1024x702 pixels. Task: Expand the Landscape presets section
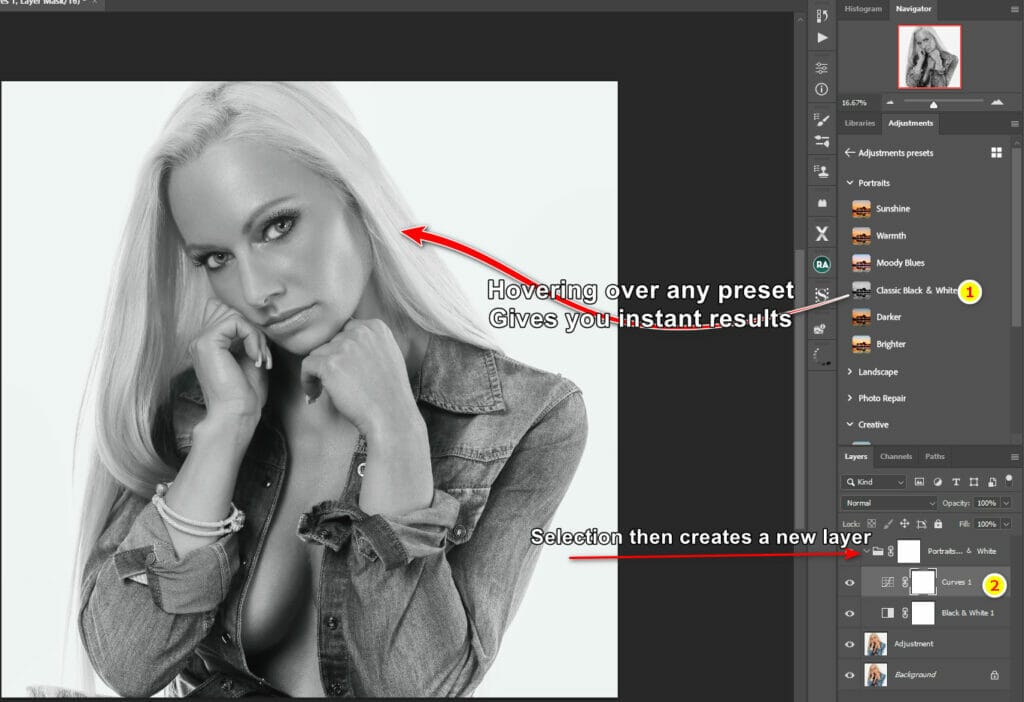(850, 372)
